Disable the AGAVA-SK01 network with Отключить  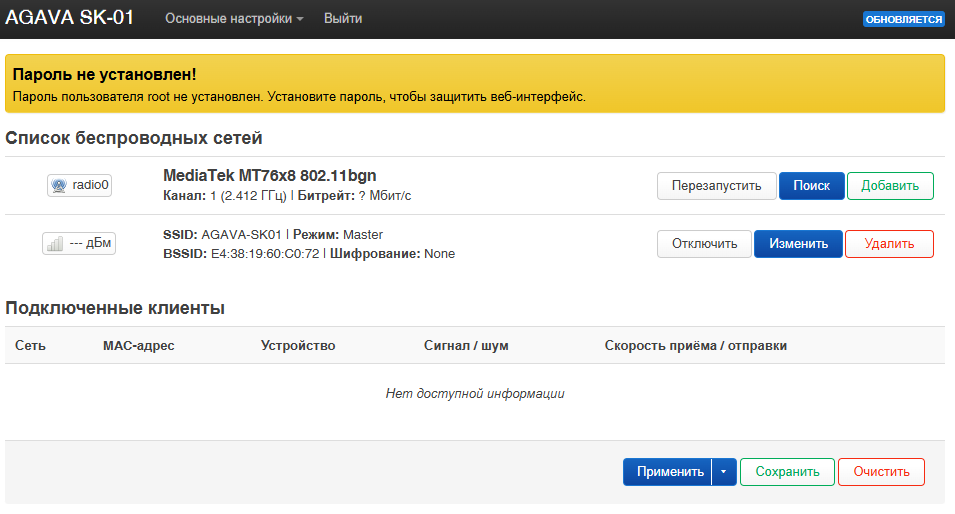coord(704,244)
